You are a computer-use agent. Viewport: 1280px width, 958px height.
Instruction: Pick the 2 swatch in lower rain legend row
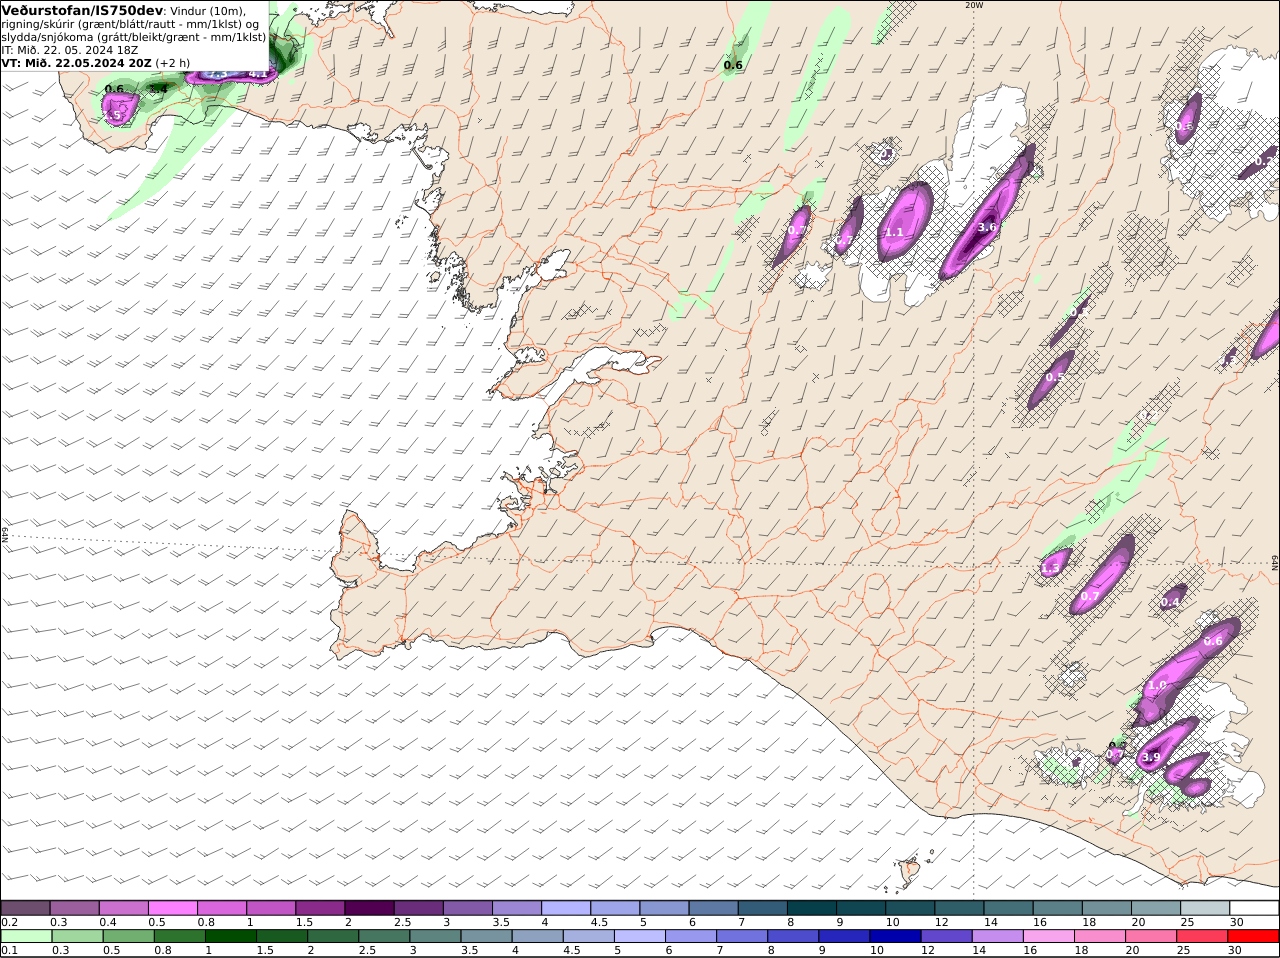(333, 937)
